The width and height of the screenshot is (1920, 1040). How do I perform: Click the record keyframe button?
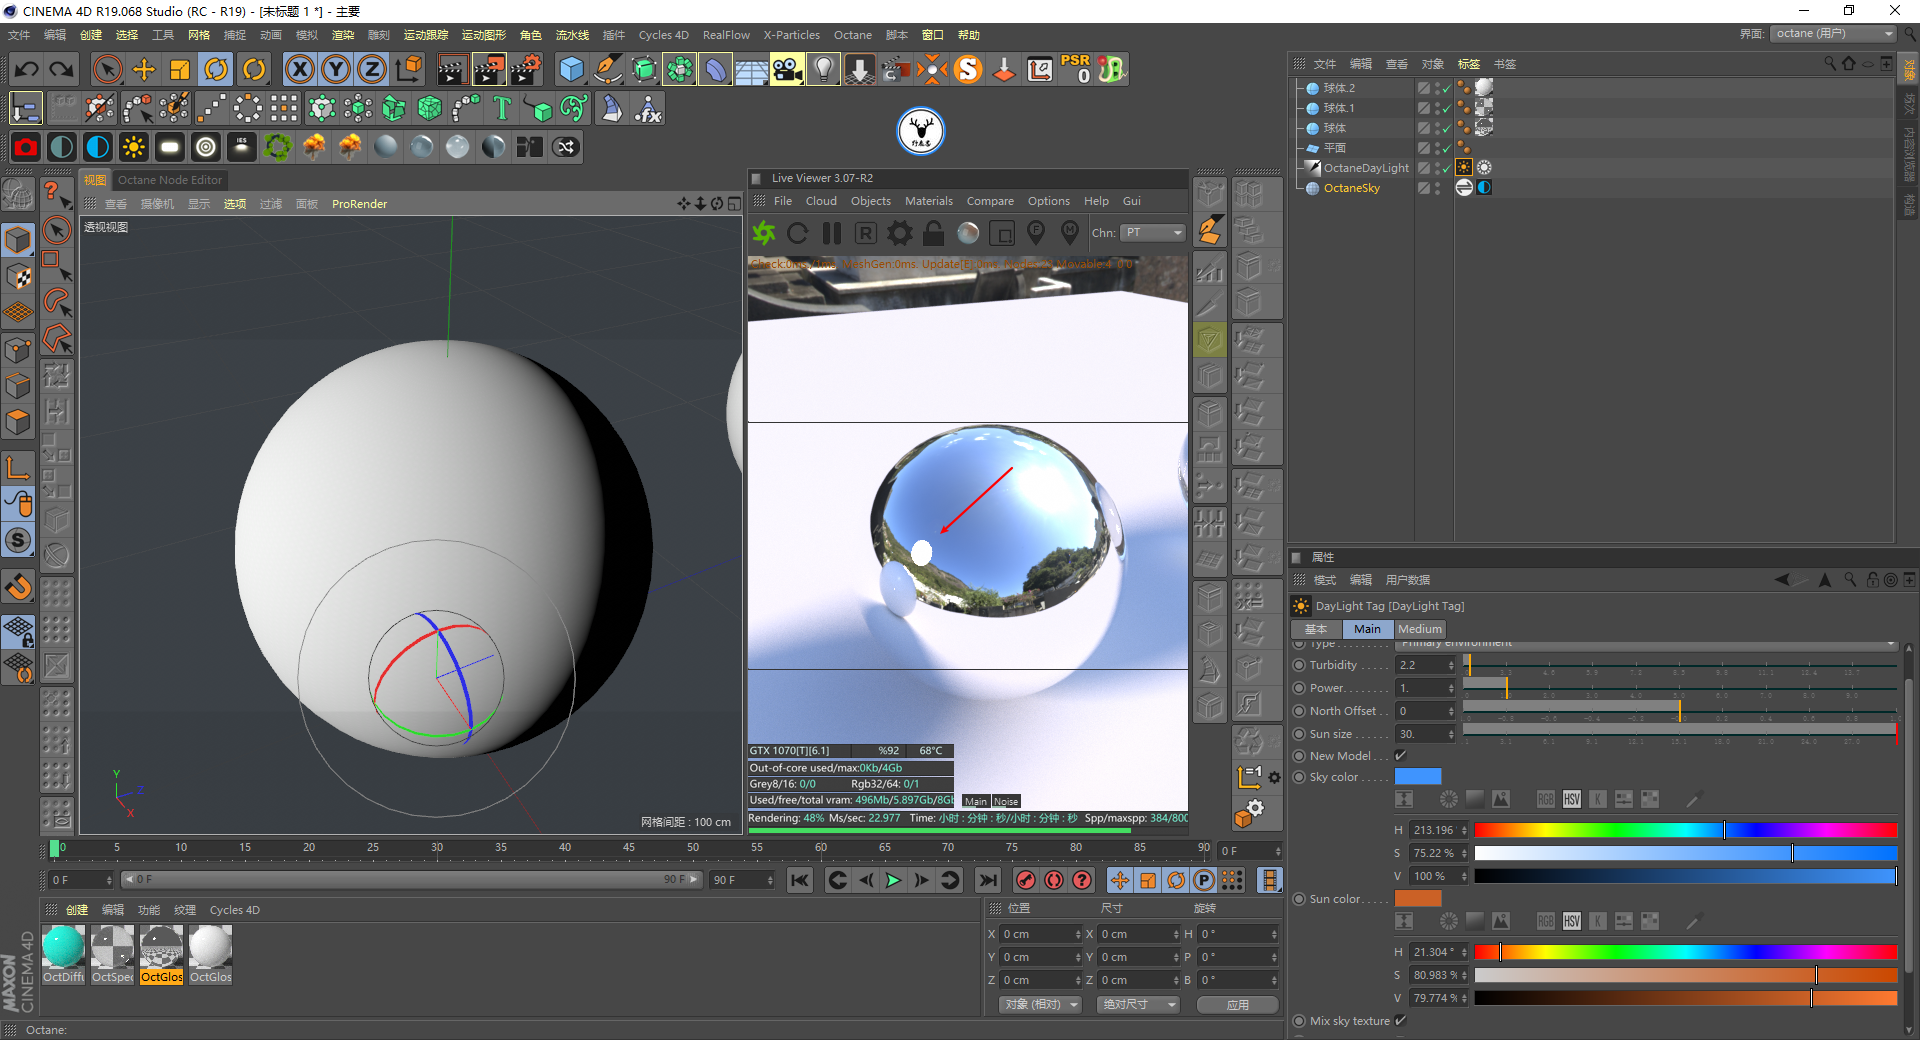point(1026,880)
